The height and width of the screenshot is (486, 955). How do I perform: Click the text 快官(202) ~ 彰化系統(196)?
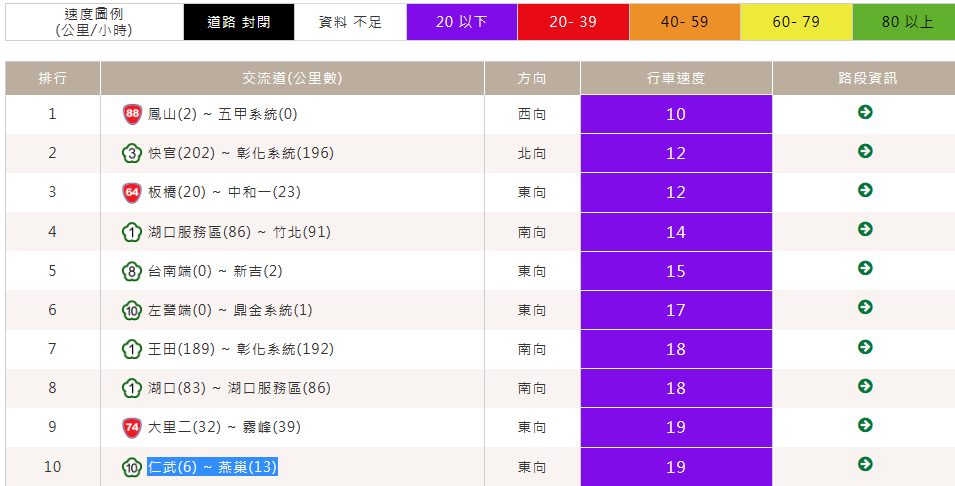[x=241, y=153]
